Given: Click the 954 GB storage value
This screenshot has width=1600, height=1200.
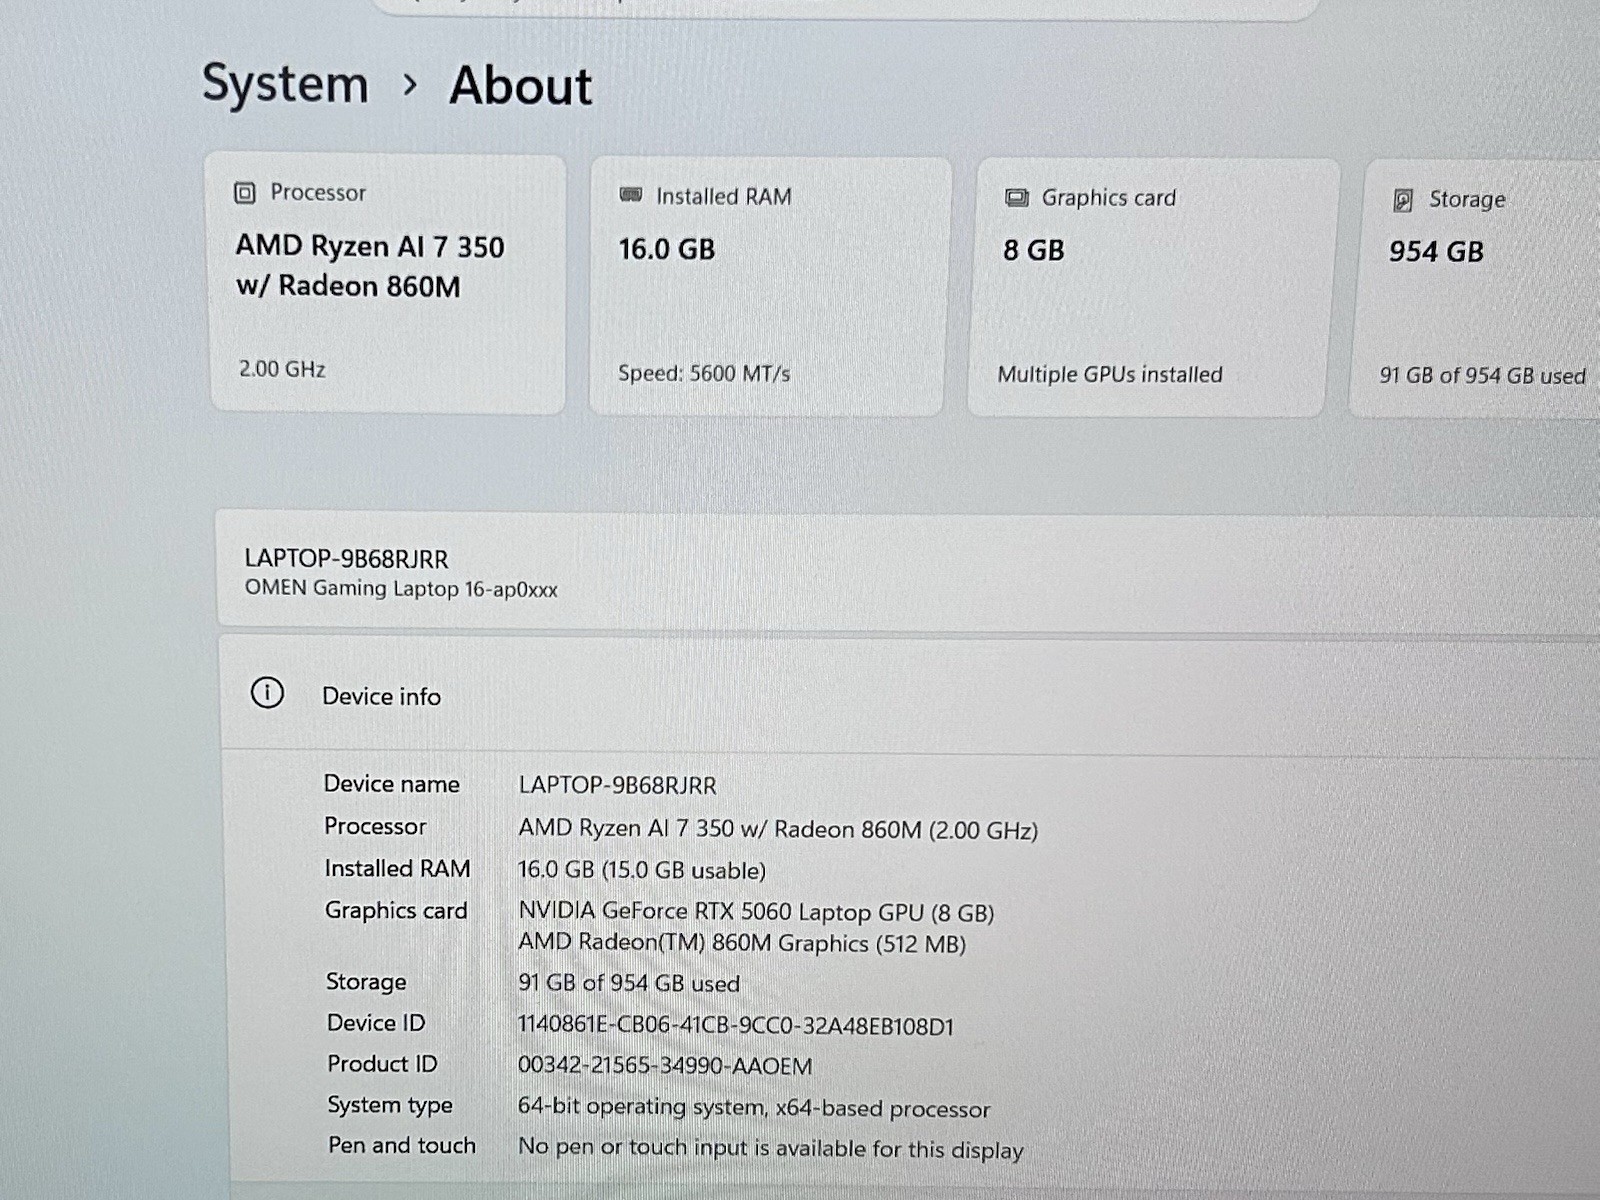Looking at the screenshot, I should click(x=1436, y=252).
